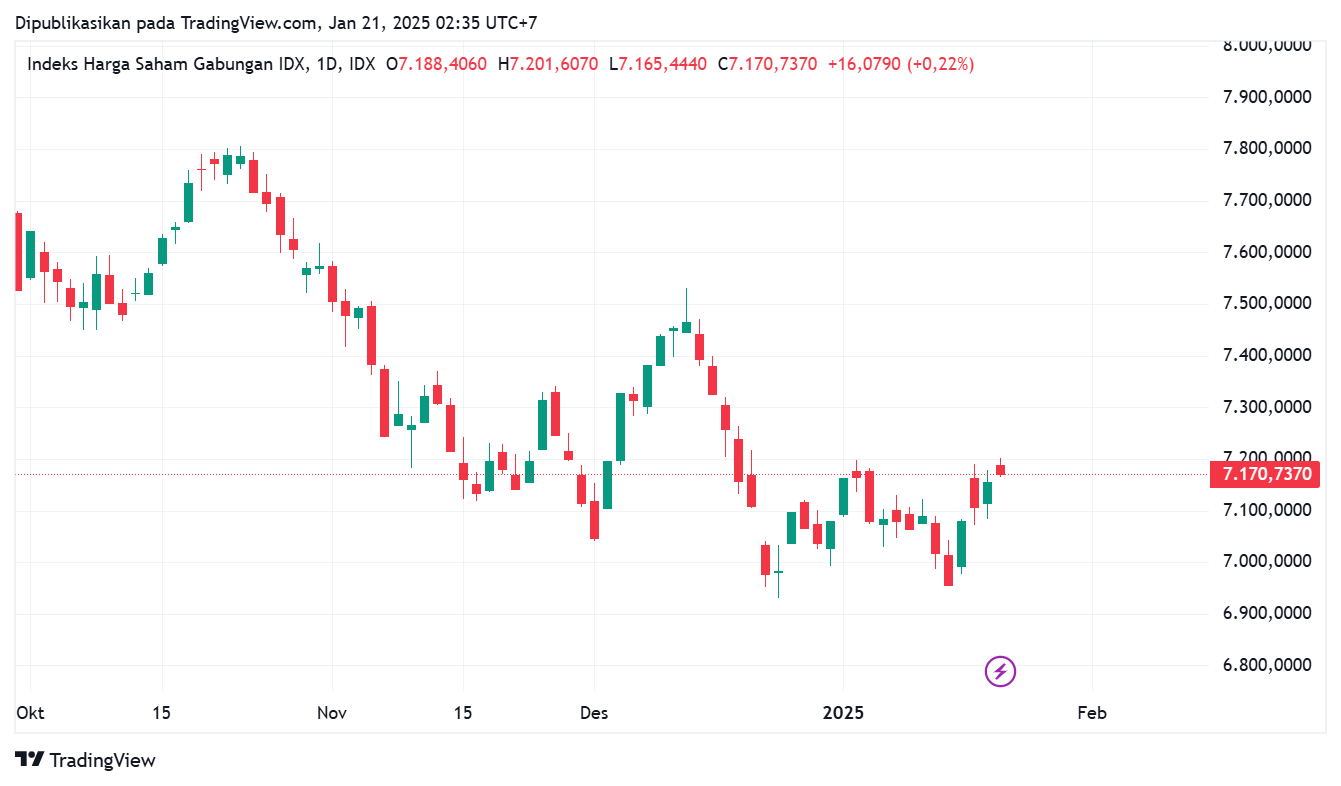Select the 2025 label on time axis
This screenshot has width=1341, height=786.
point(842,714)
